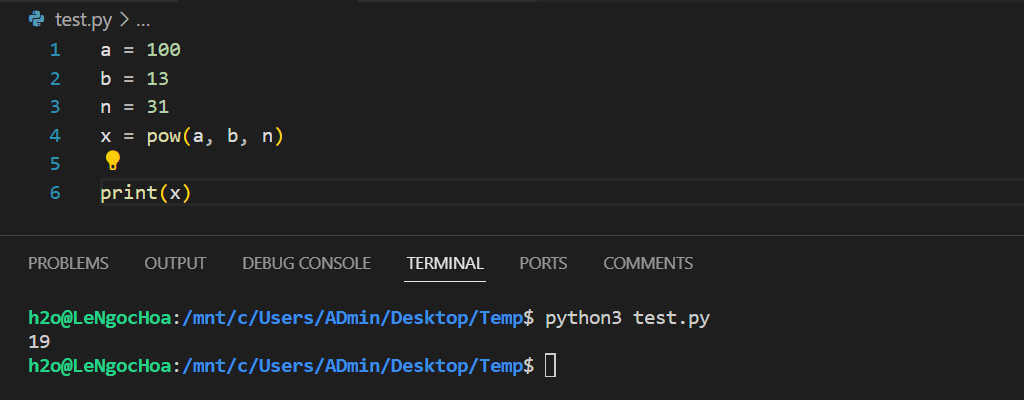Show the DEBUG CONSOLE tab

[306, 264]
